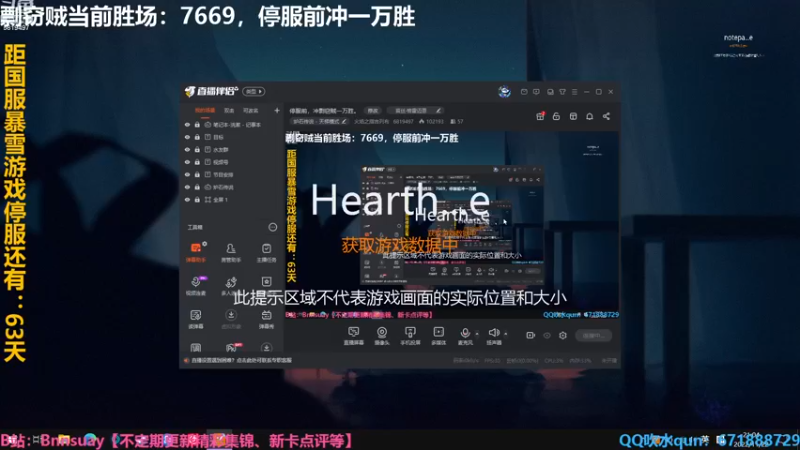Open the notepad desktop icon in top right
This screenshot has width=800, height=450.
(x=738, y=43)
